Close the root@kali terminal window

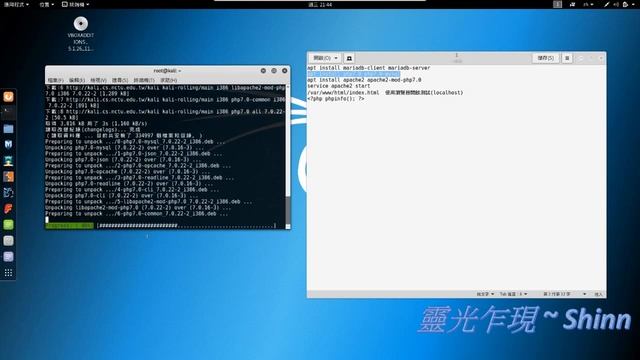[x=284, y=71]
